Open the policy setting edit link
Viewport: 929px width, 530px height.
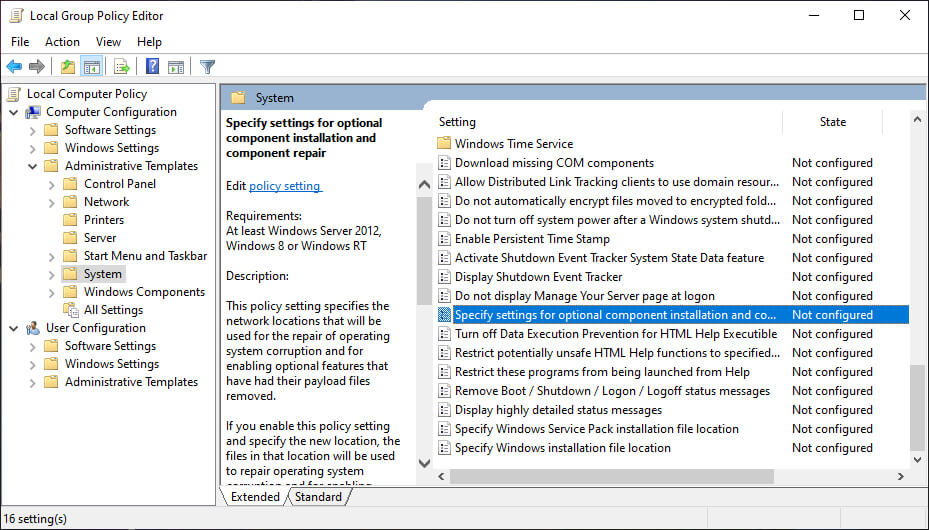(285, 186)
